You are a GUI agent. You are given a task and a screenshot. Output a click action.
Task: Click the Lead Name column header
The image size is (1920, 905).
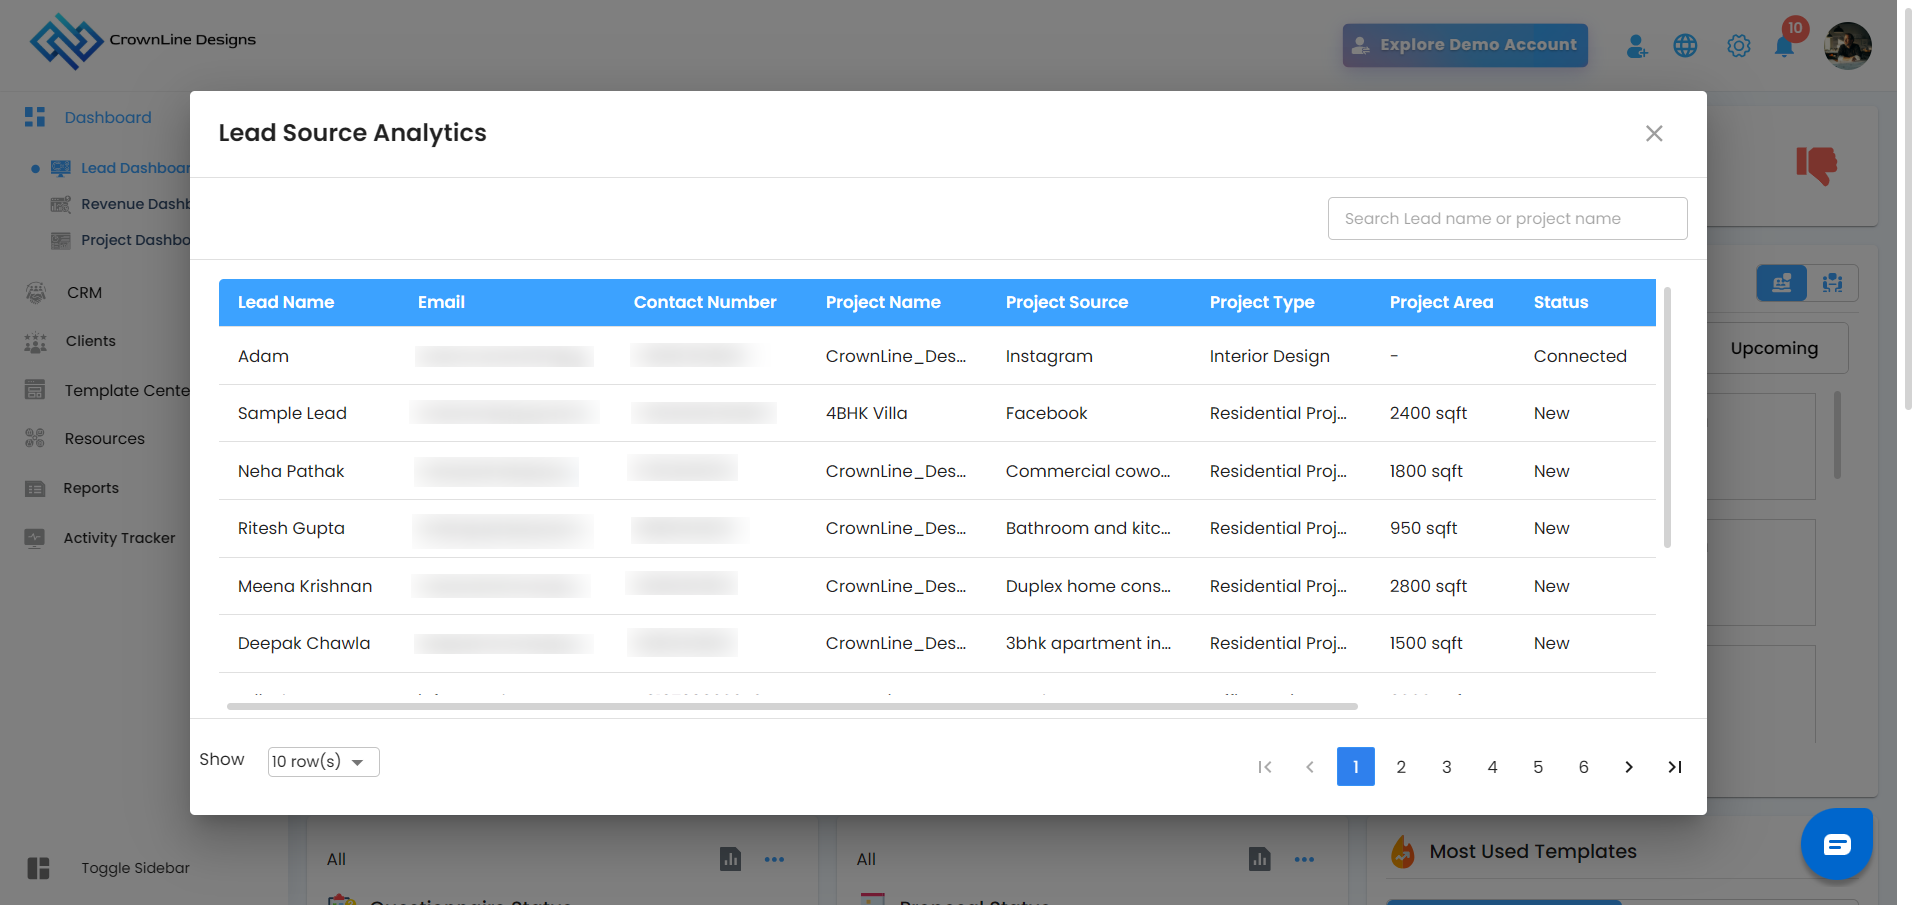click(x=286, y=302)
